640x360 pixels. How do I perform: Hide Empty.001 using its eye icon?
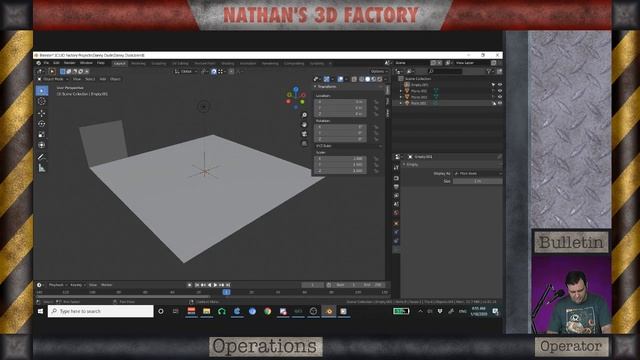click(500, 85)
